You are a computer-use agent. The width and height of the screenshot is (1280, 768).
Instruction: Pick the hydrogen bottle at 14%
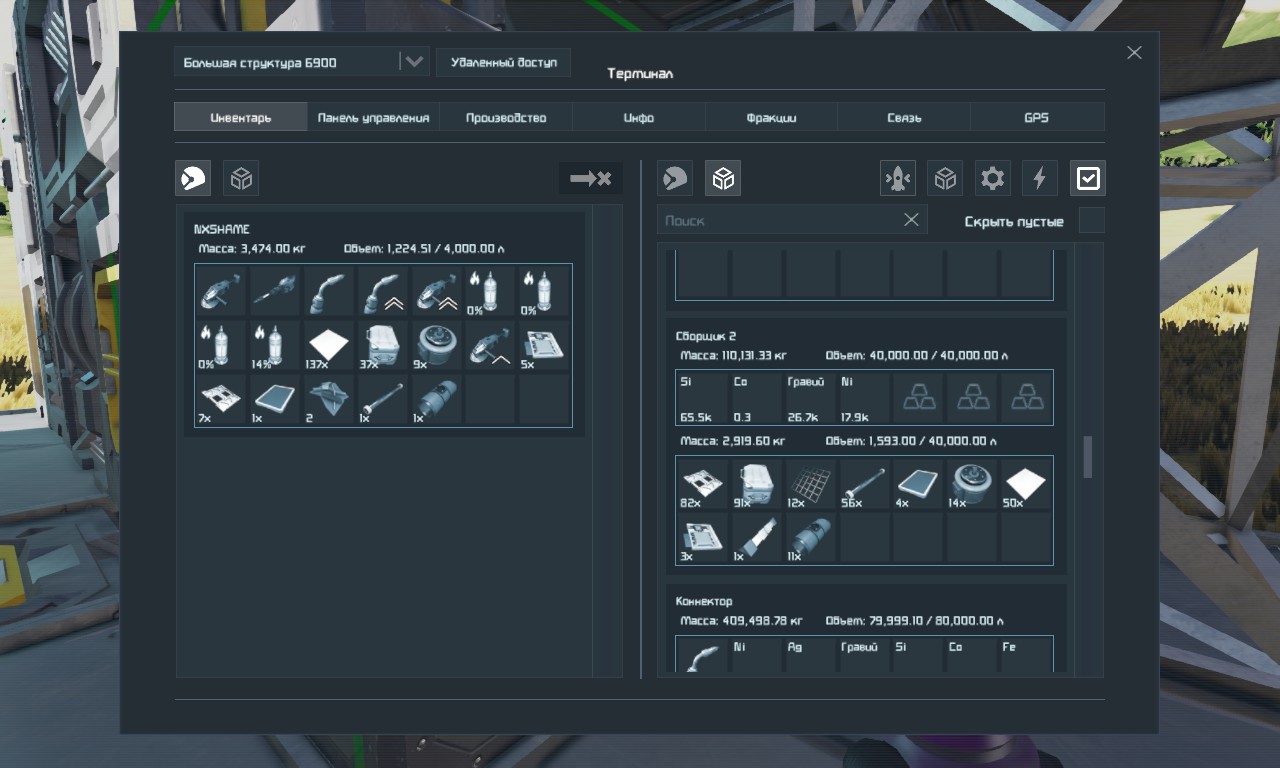(x=275, y=345)
